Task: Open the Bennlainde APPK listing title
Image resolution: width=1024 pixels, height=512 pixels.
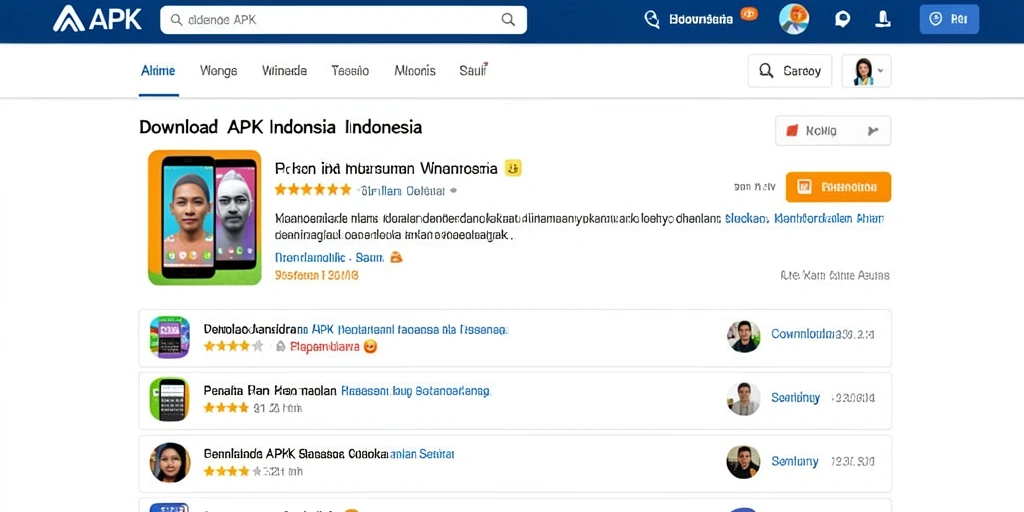Action: tap(329, 453)
